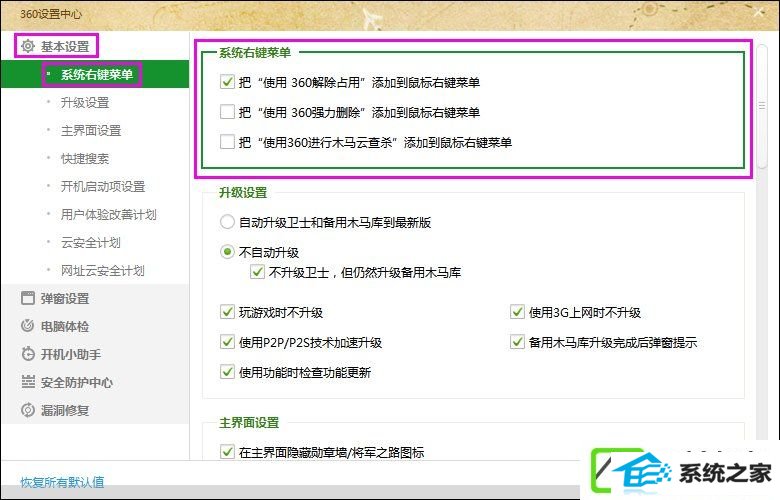Toggle 不升级卫士，但仍然升级备用木马库 checkbox
780x500 pixels.
click(x=257, y=272)
